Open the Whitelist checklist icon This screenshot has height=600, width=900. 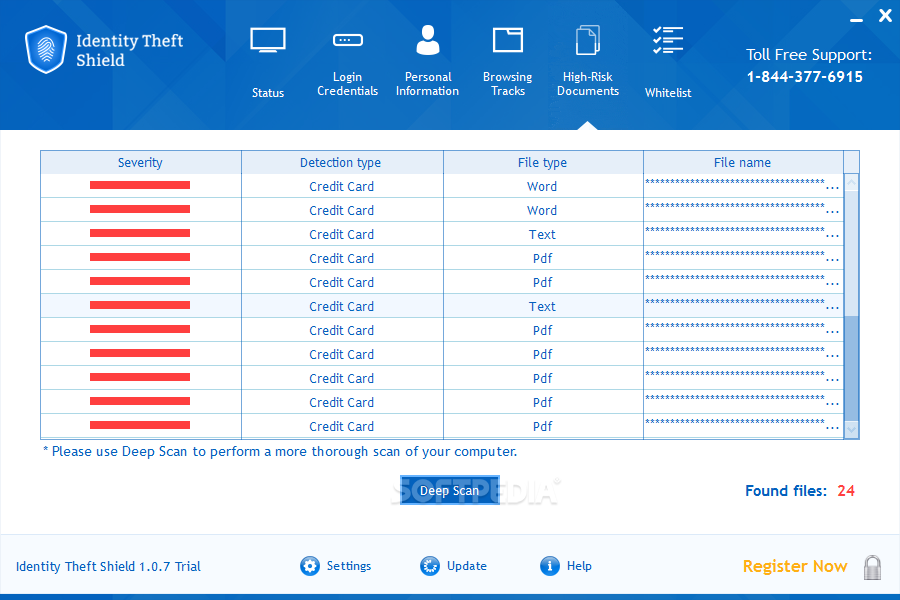coord(668,40)
